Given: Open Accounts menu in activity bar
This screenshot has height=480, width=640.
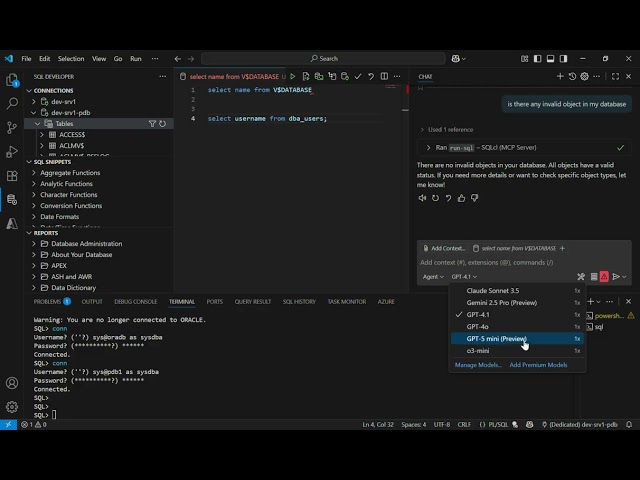Looking at the screenshot, I should coord(12,383).
